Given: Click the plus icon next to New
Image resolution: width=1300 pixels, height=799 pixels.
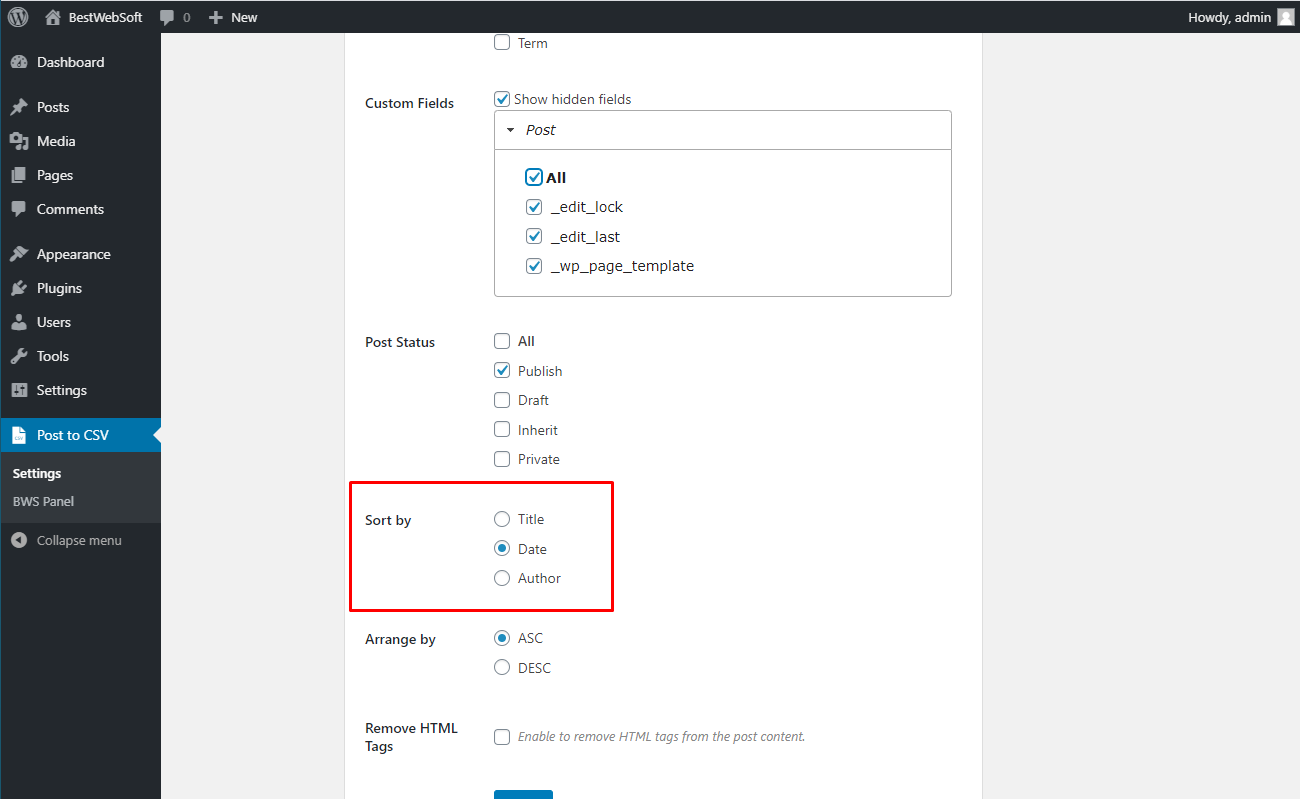Looking at the screenshot, I should [215, 17].
